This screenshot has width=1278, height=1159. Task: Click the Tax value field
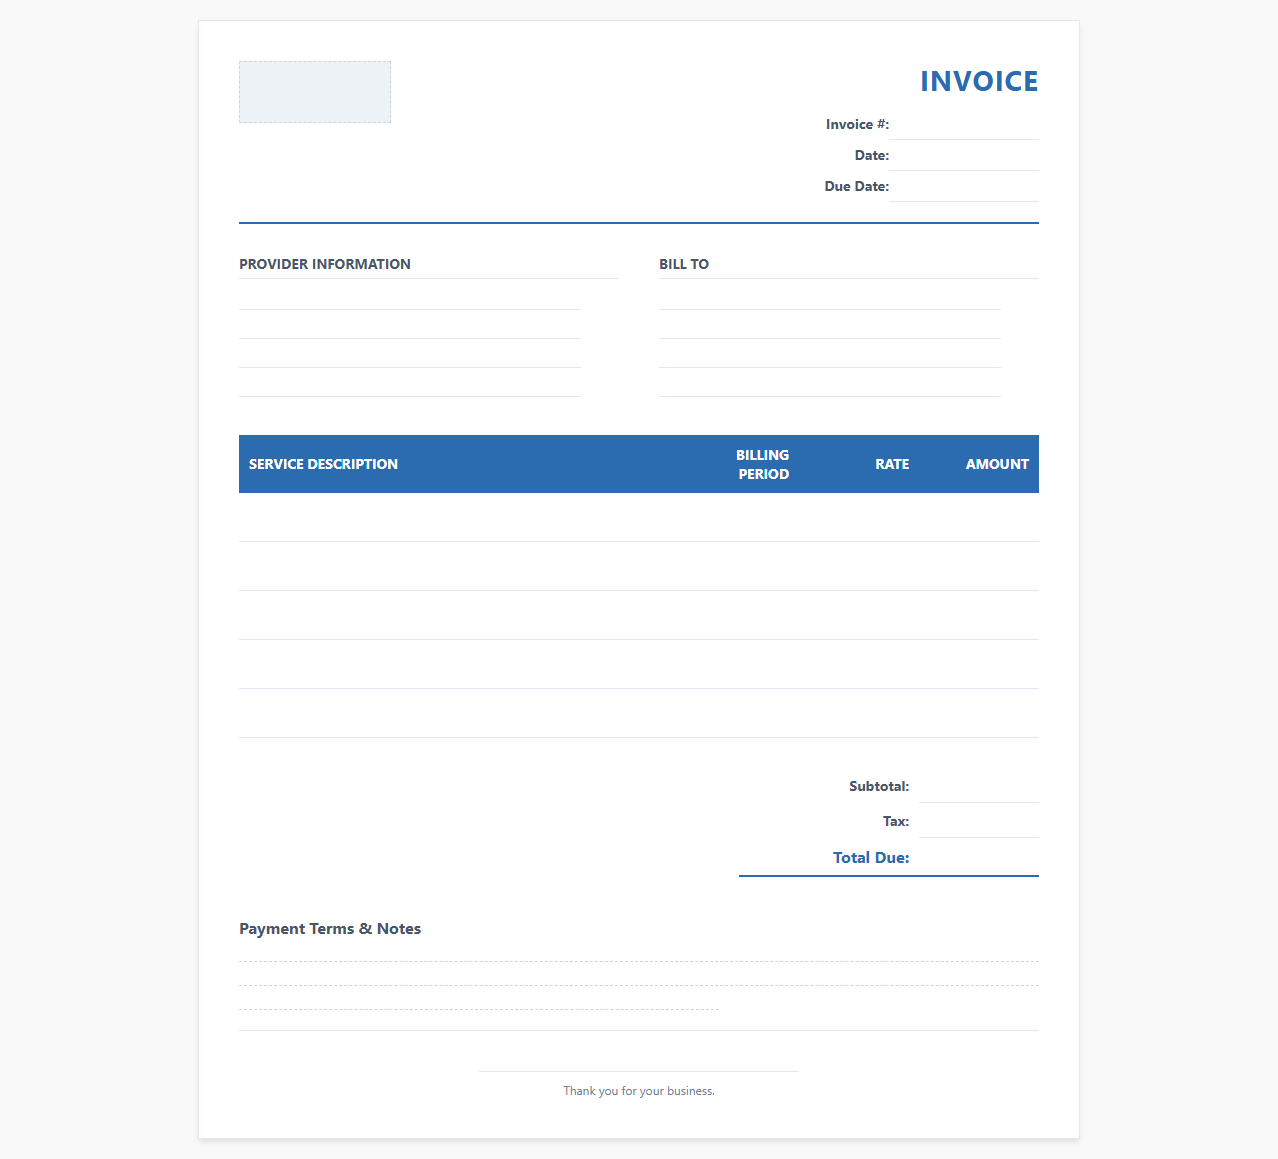click(x=979, y=822)
